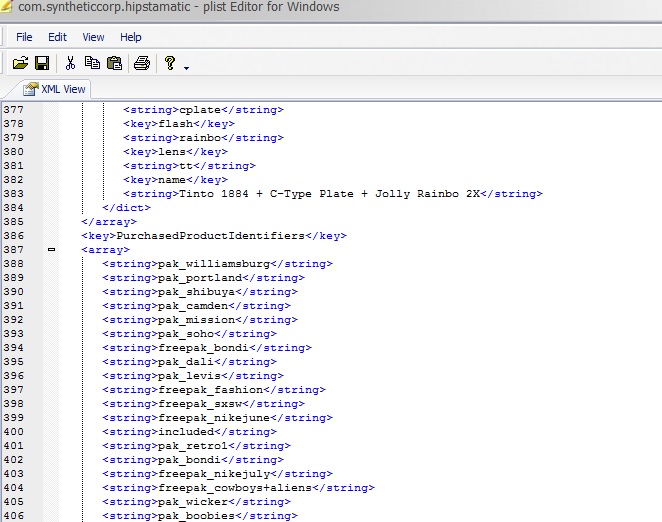
Task: Click the Copy toolbar icon
Action: [92, 63]
